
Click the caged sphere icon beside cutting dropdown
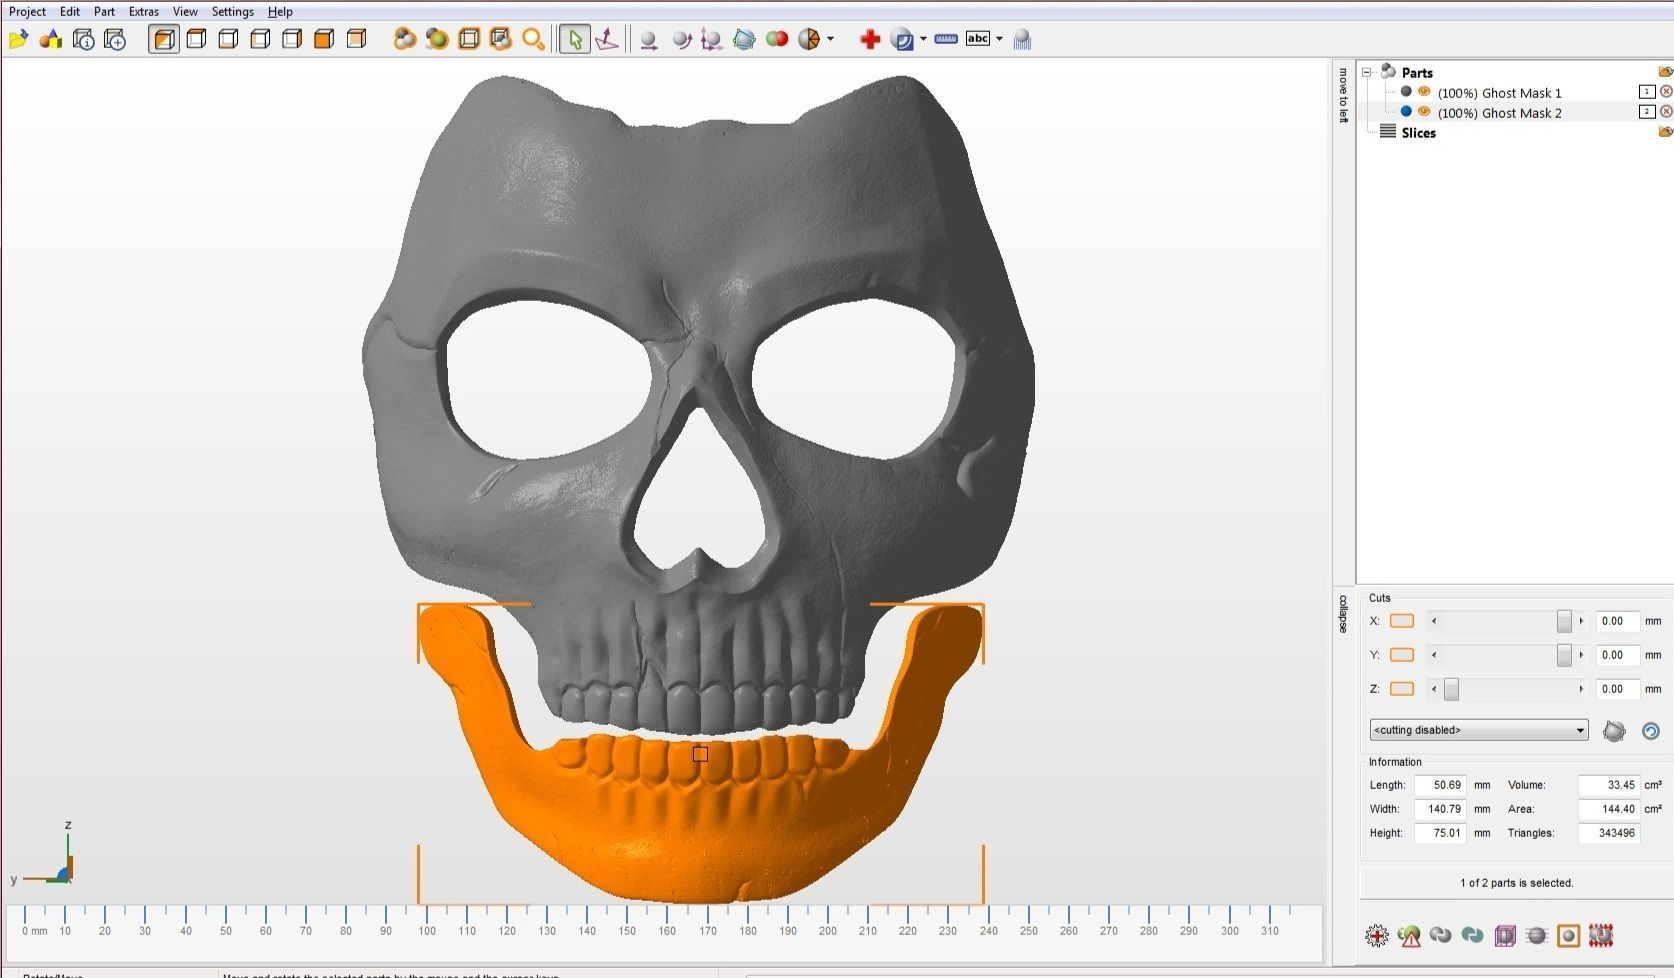click(x=1614, y=731)
